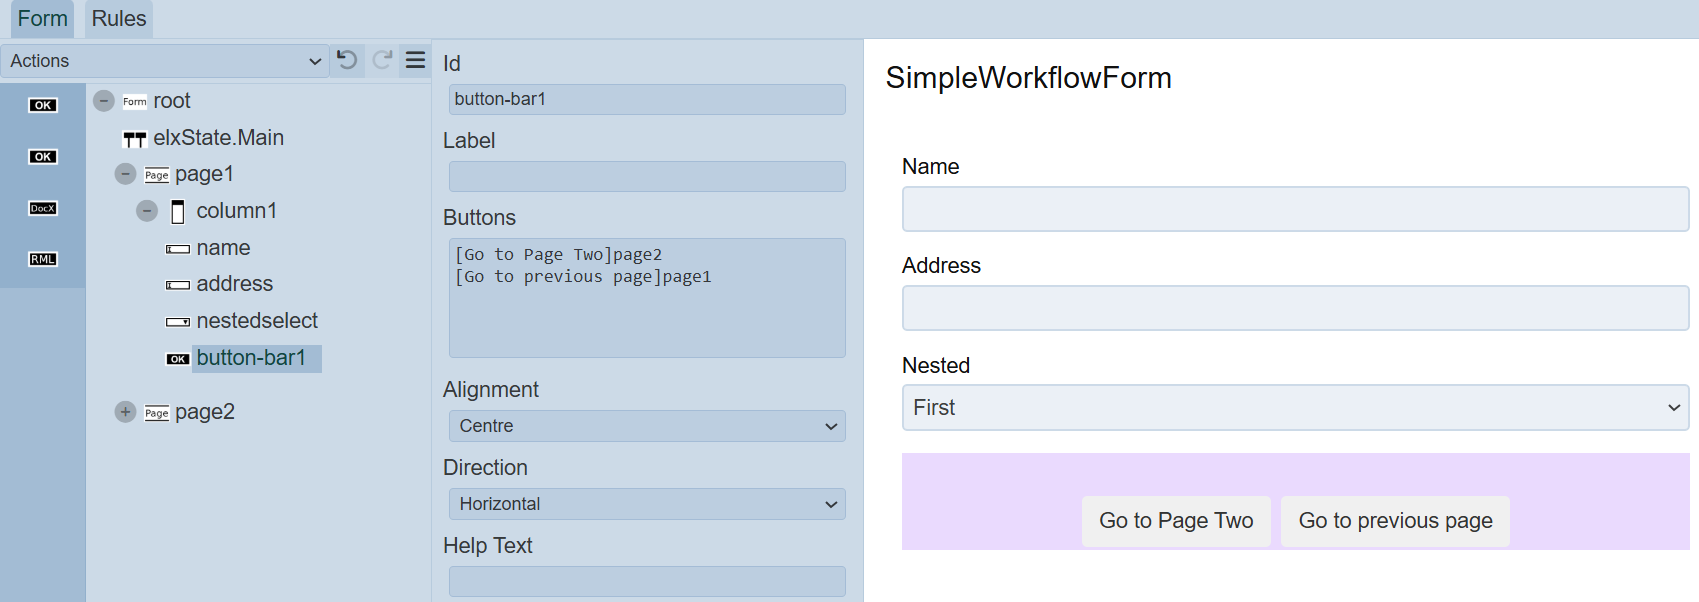Screen dimensions: 1699x602
Task: Click the Redo arrow icon
Action: click(382, 60)
